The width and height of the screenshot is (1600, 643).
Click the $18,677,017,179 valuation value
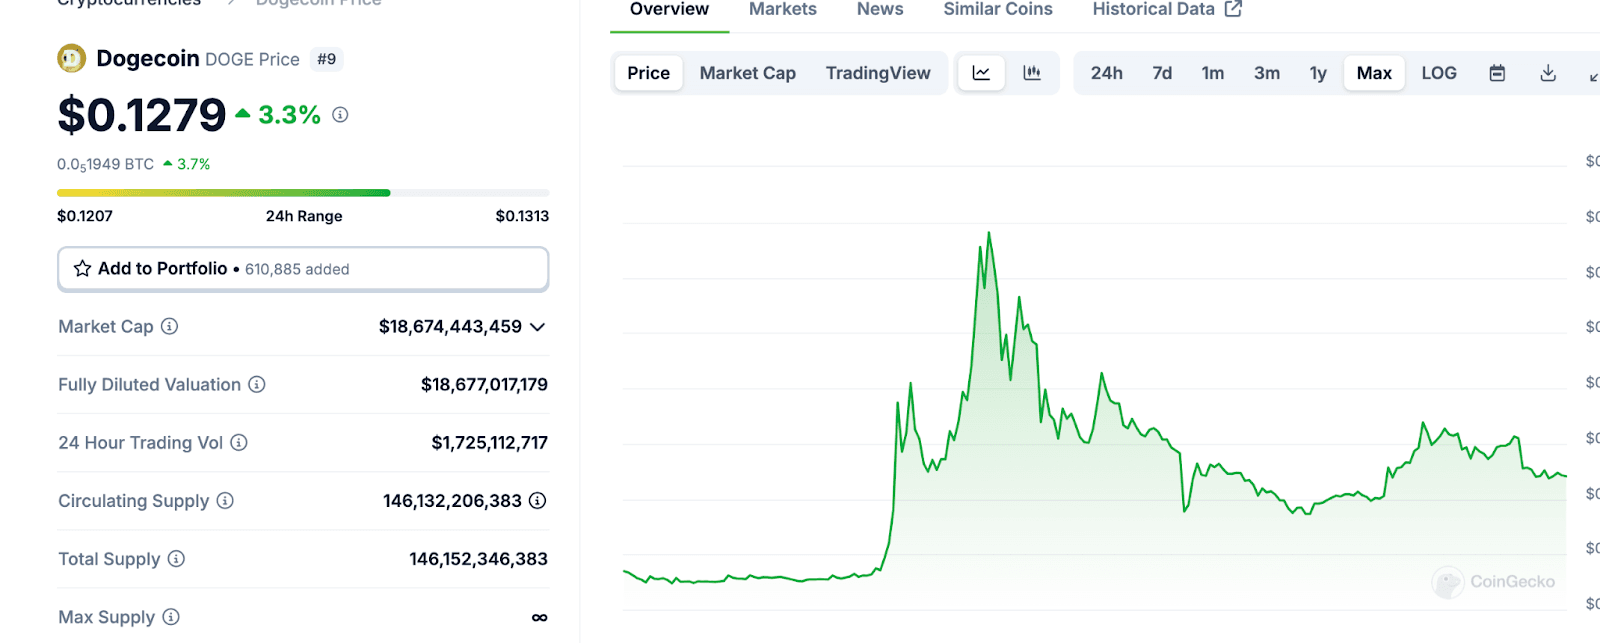coord(484,384)
